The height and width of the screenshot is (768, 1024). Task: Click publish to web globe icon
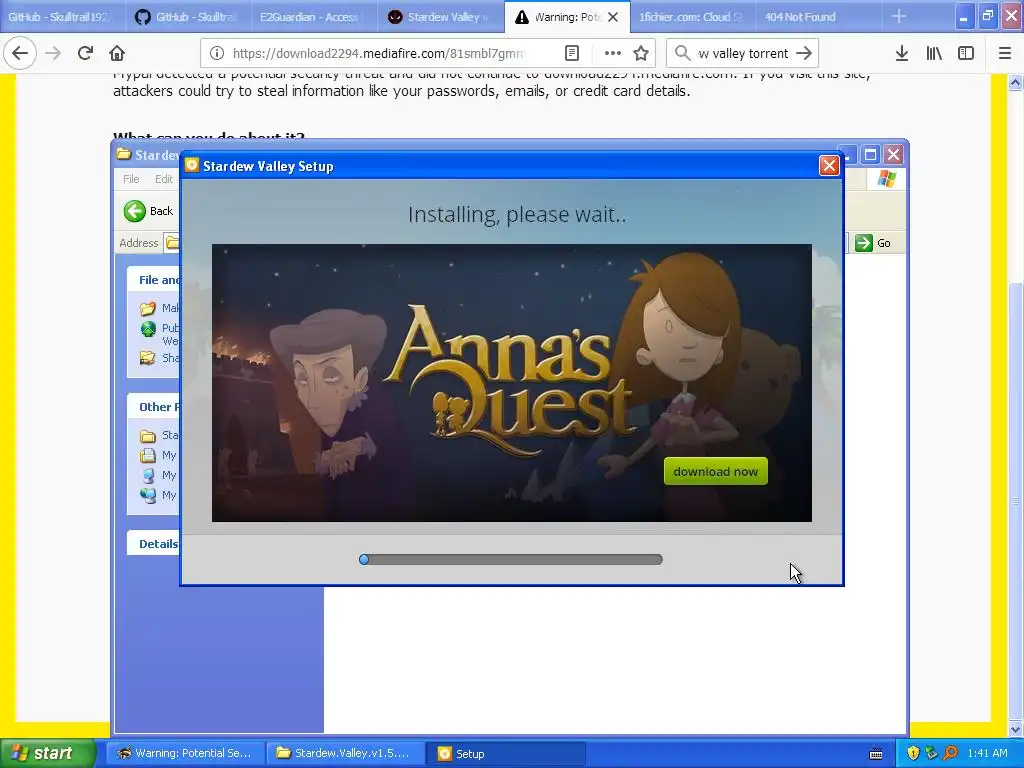pos(148,329)
